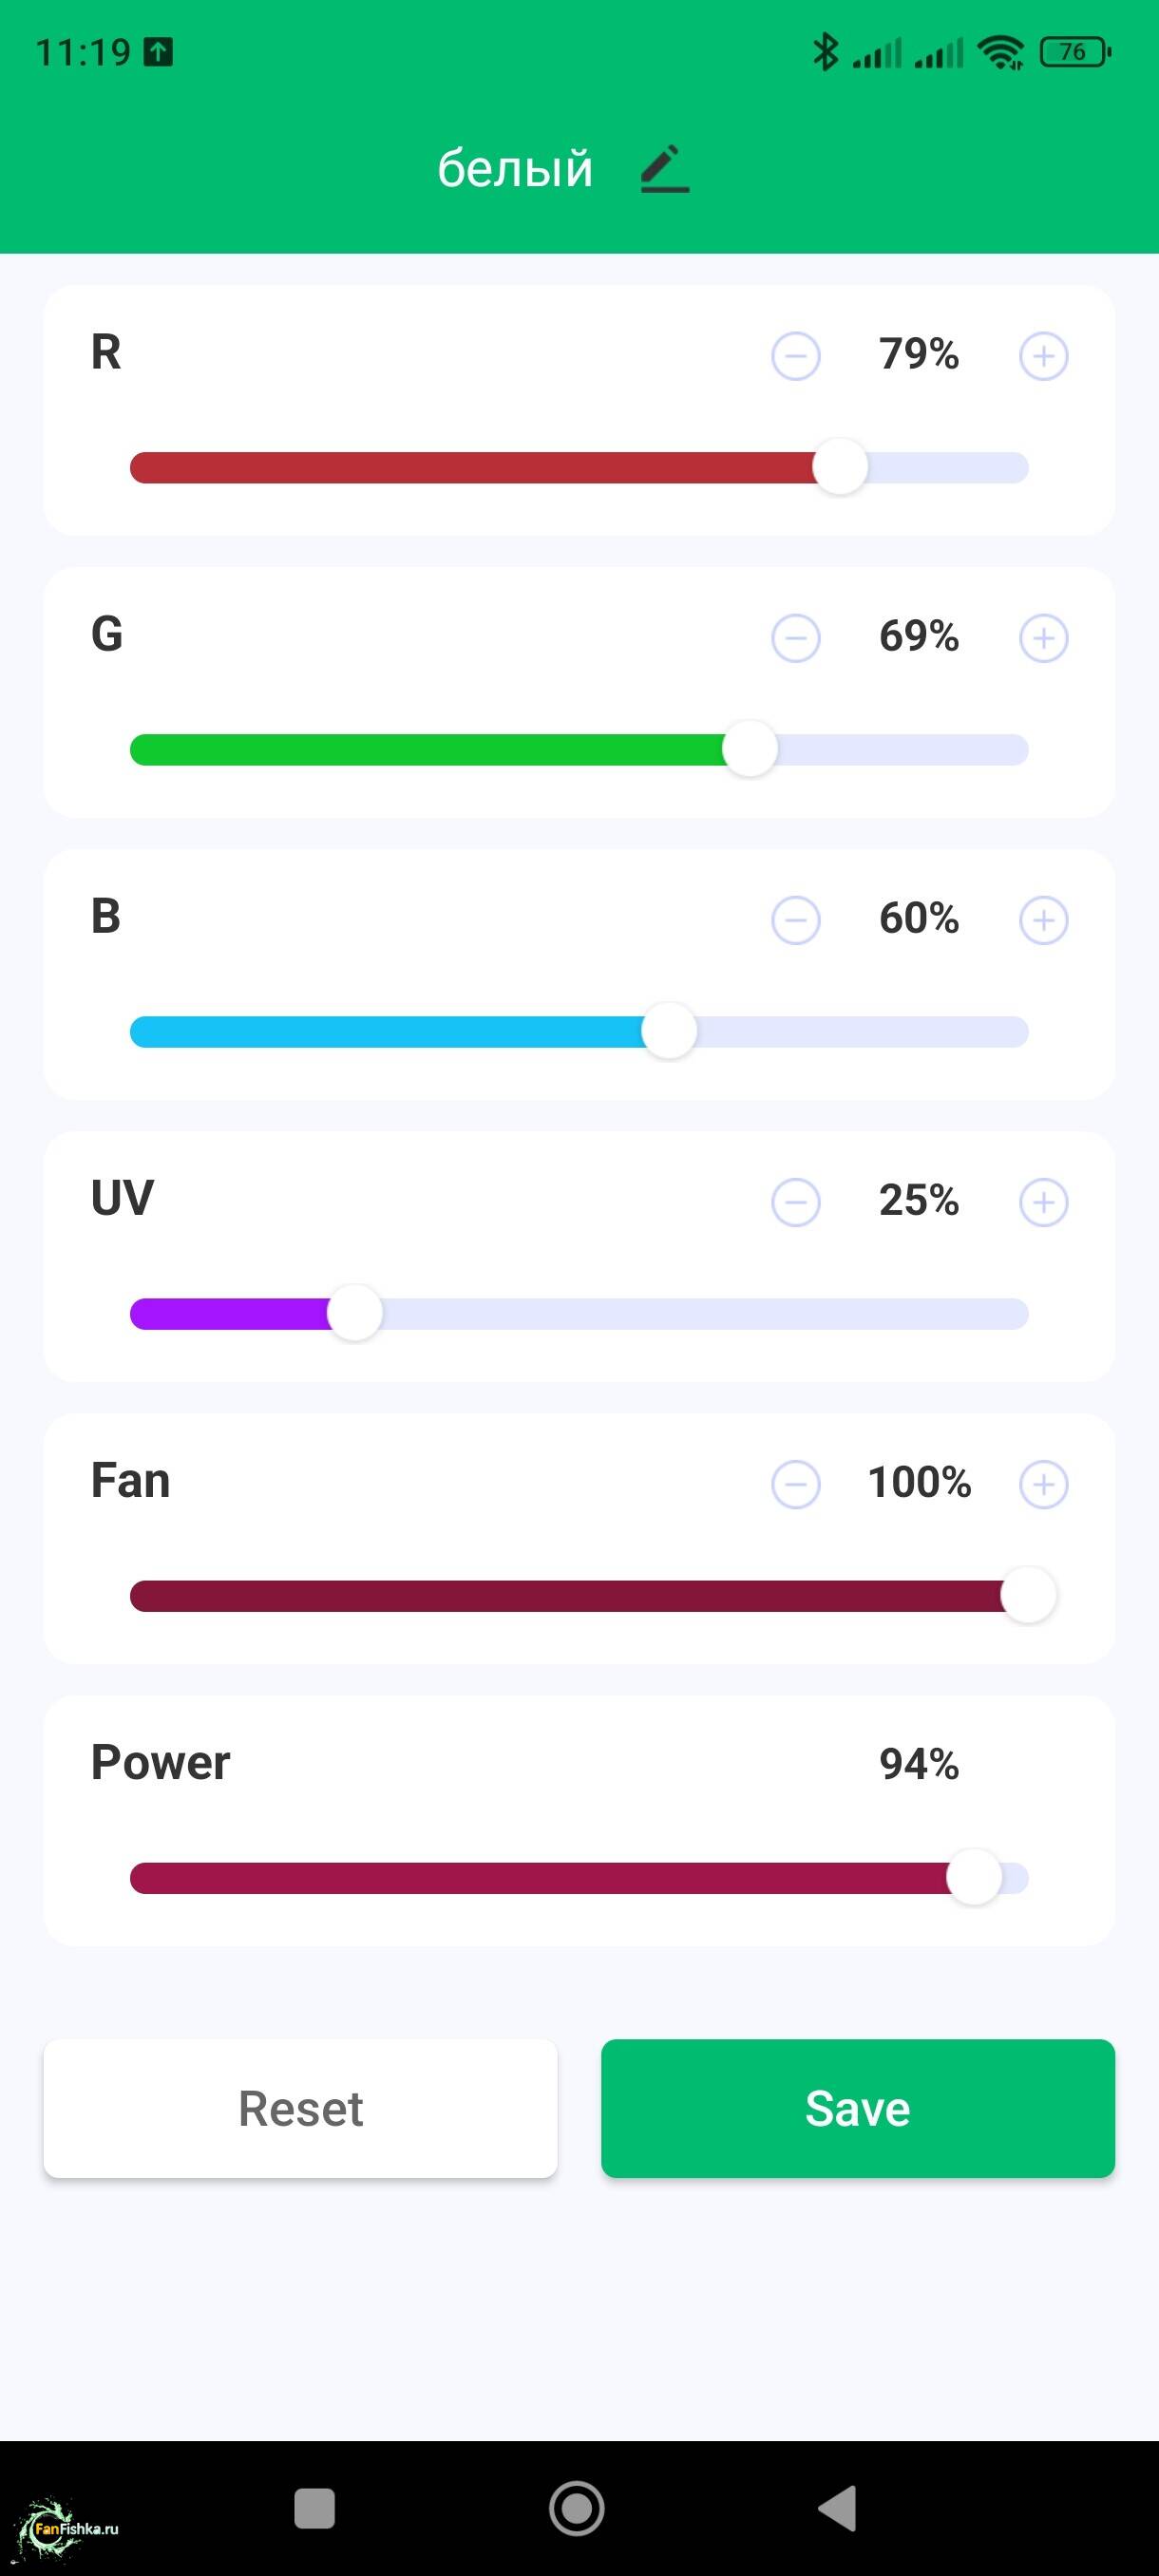Image resolution: width=1159 pixels, height=2576 pixels.
Task: Decrease the R value with the minus icon
Action: click(x=796, y=356)
